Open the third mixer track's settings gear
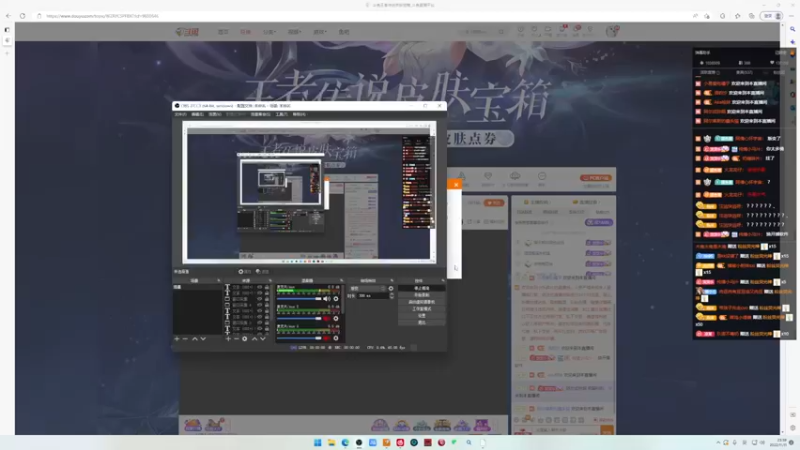This screenshot has height=450, width=800. [x=336, y=338]
